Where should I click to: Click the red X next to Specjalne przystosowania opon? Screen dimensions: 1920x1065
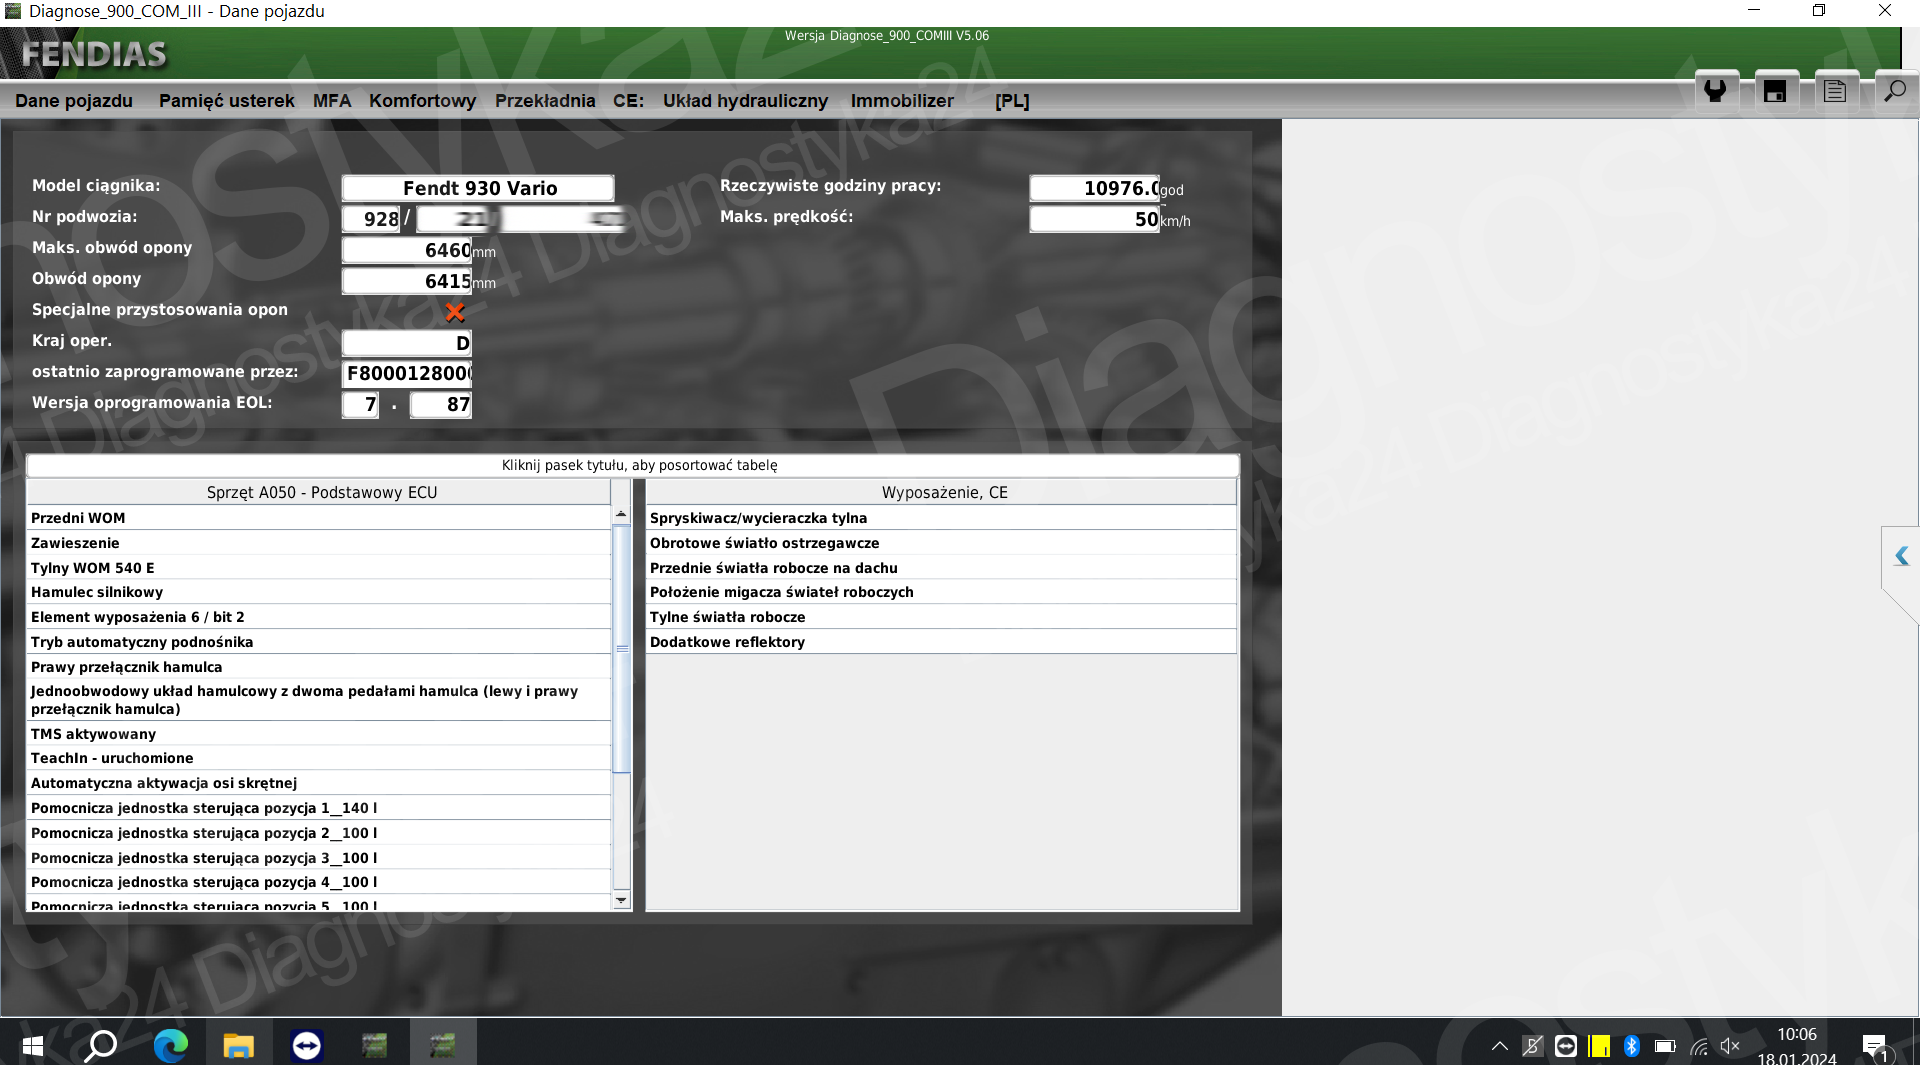tap(455, 312)
